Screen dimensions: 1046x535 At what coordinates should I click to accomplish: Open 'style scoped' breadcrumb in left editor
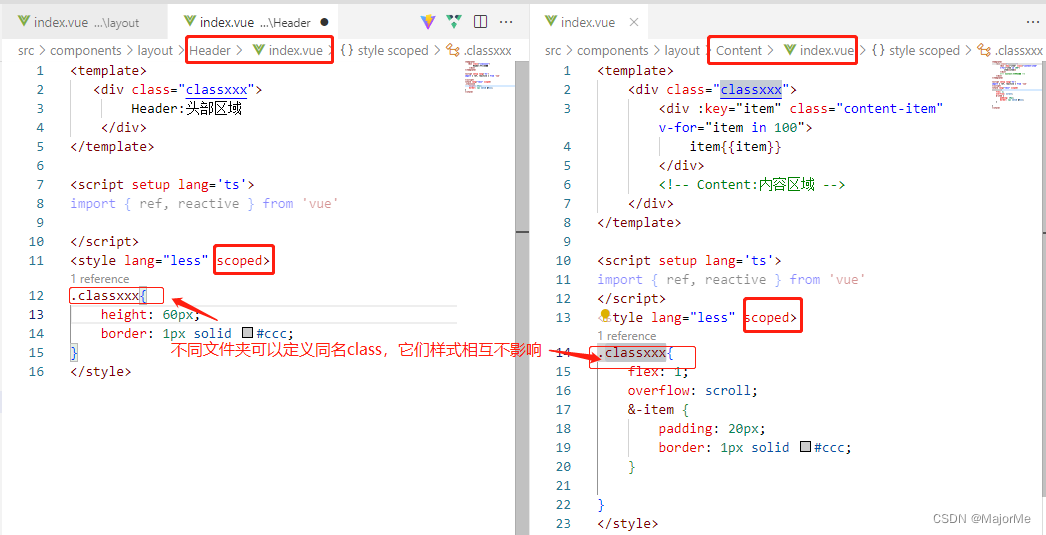pos(384,51)
